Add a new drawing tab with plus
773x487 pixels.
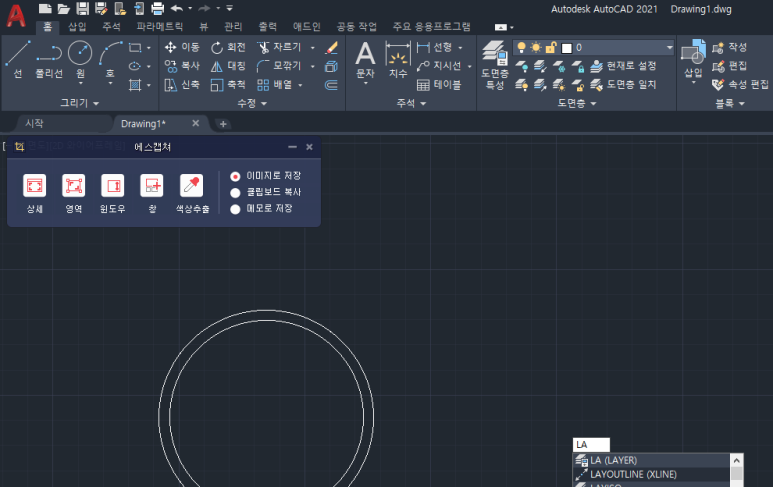[223, 124]
